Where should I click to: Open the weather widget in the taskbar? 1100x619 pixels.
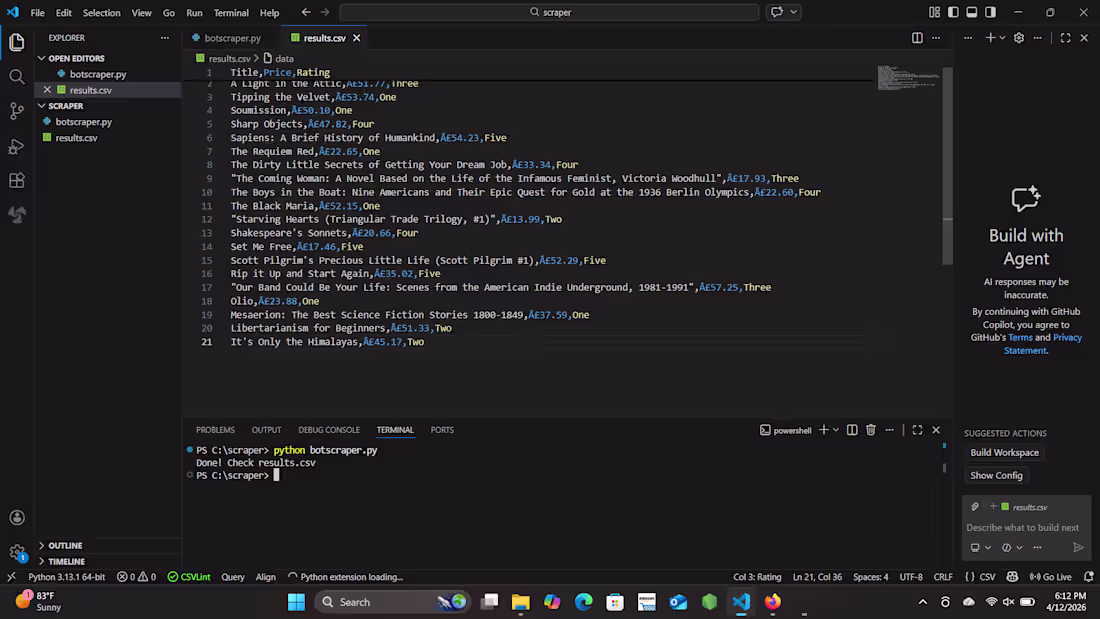point(36,601)
